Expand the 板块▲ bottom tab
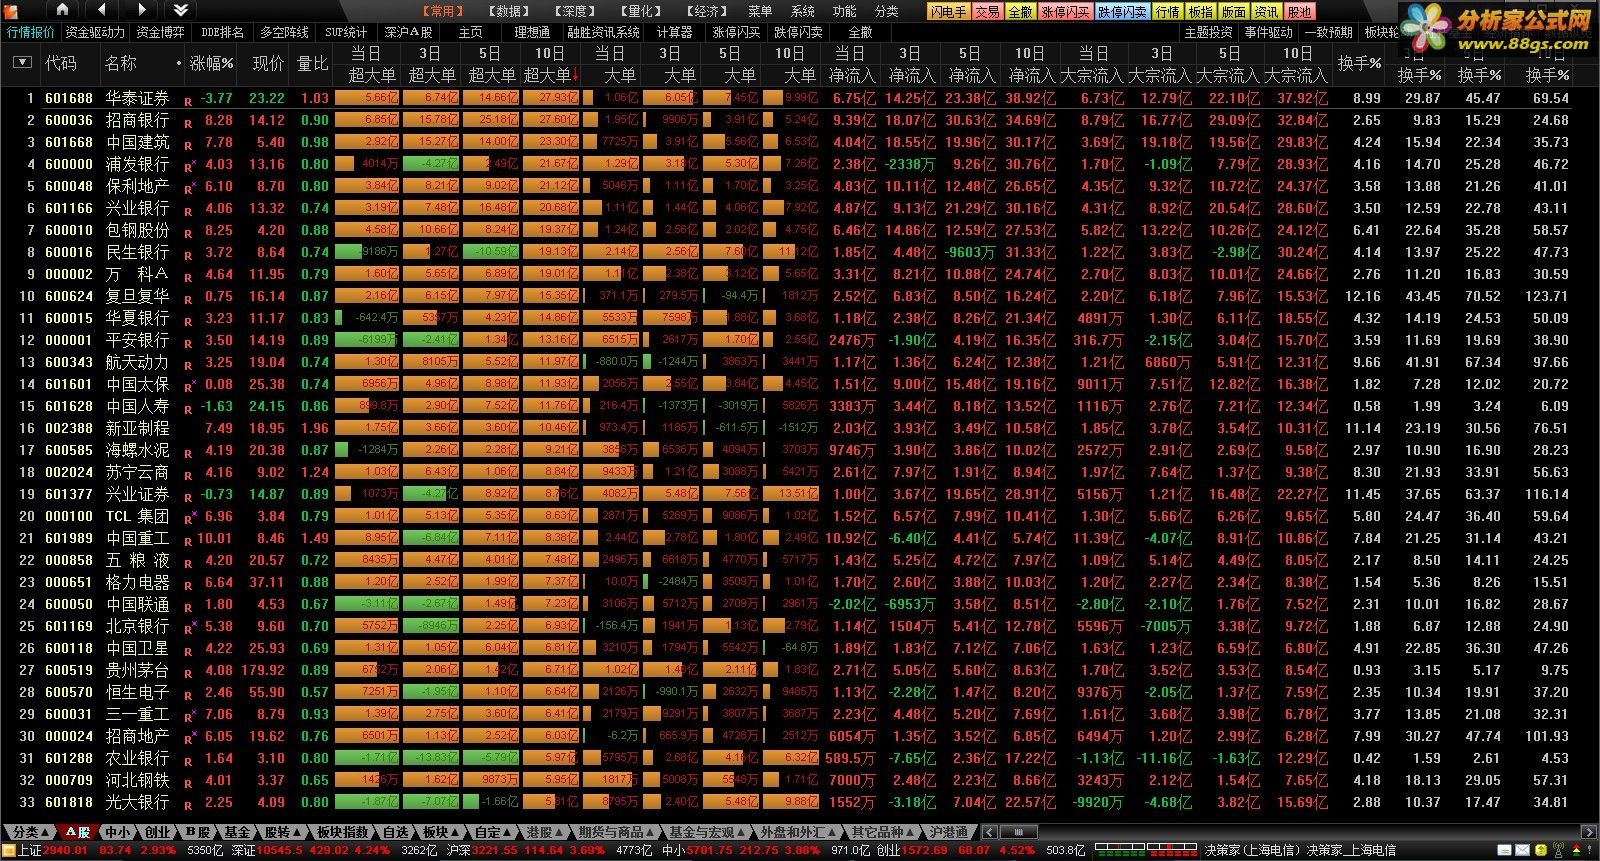 coord(440,832)
